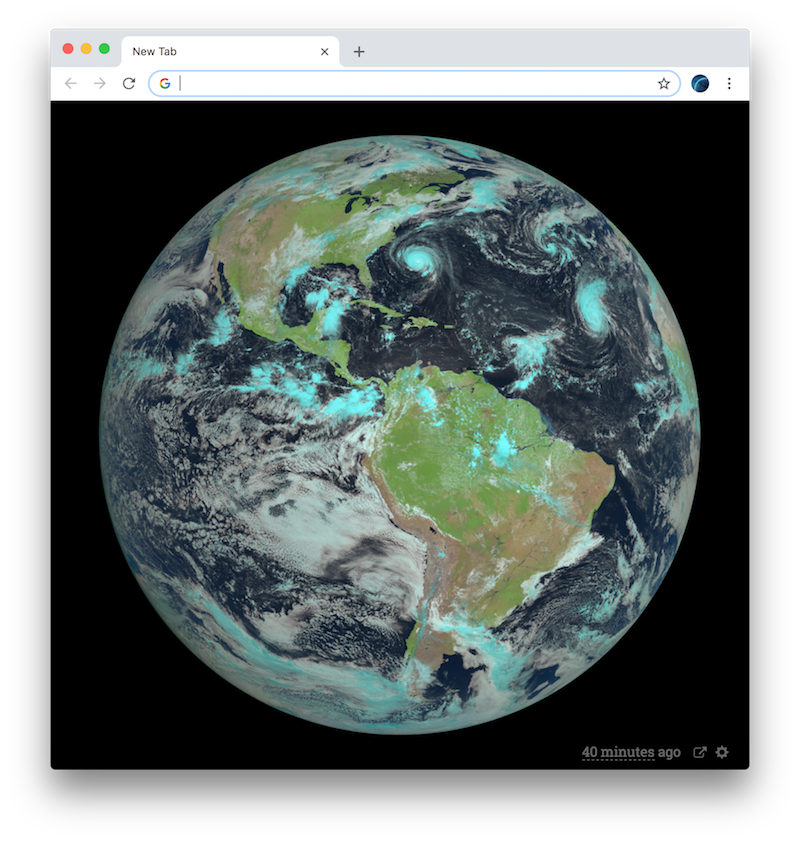The width and height of the screenshot is (800, 842).
Task: Minimize window with the yellow button
Action: tap(86, 49)
